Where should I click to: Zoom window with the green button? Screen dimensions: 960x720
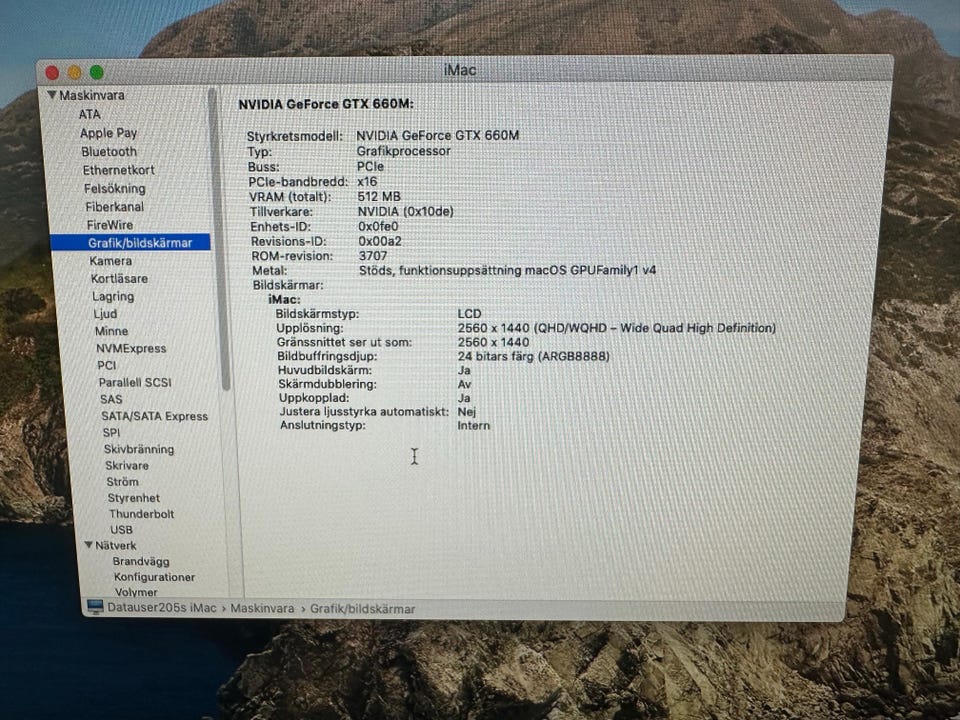click(x=97, y=72)
